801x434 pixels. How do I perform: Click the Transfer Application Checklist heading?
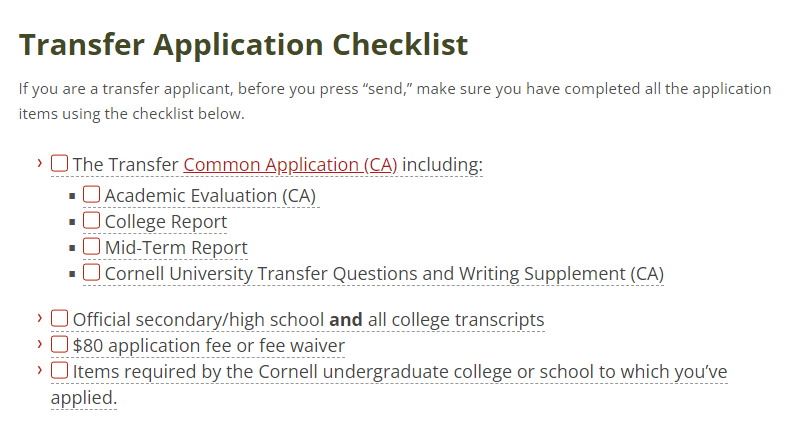pyautogui.click(x=243, y=44)
